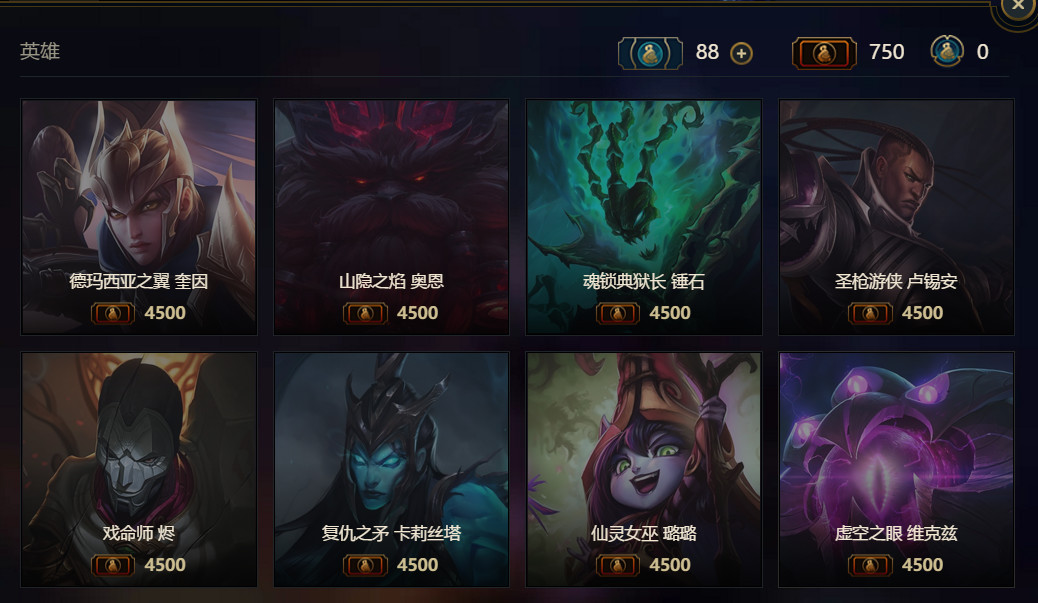Choose the 戏命师 烬 champion card
Screen dimensions: 1038x603
click(139, 469)
